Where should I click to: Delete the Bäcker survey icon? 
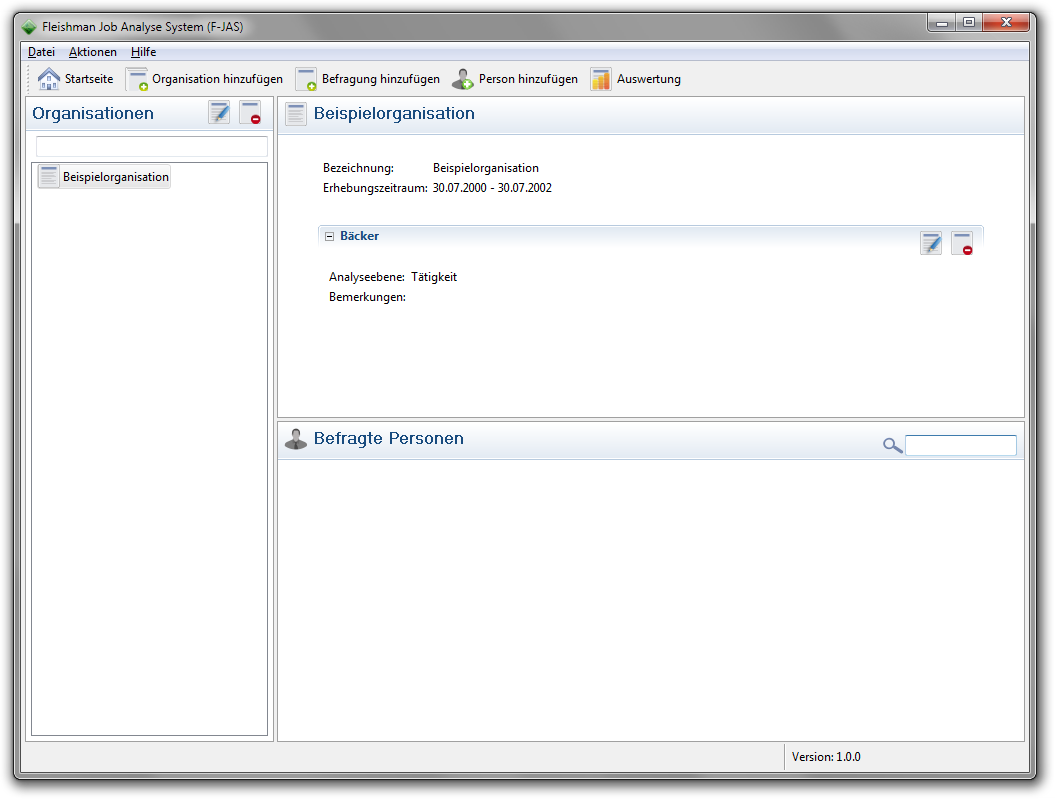[x=962, y=243]
